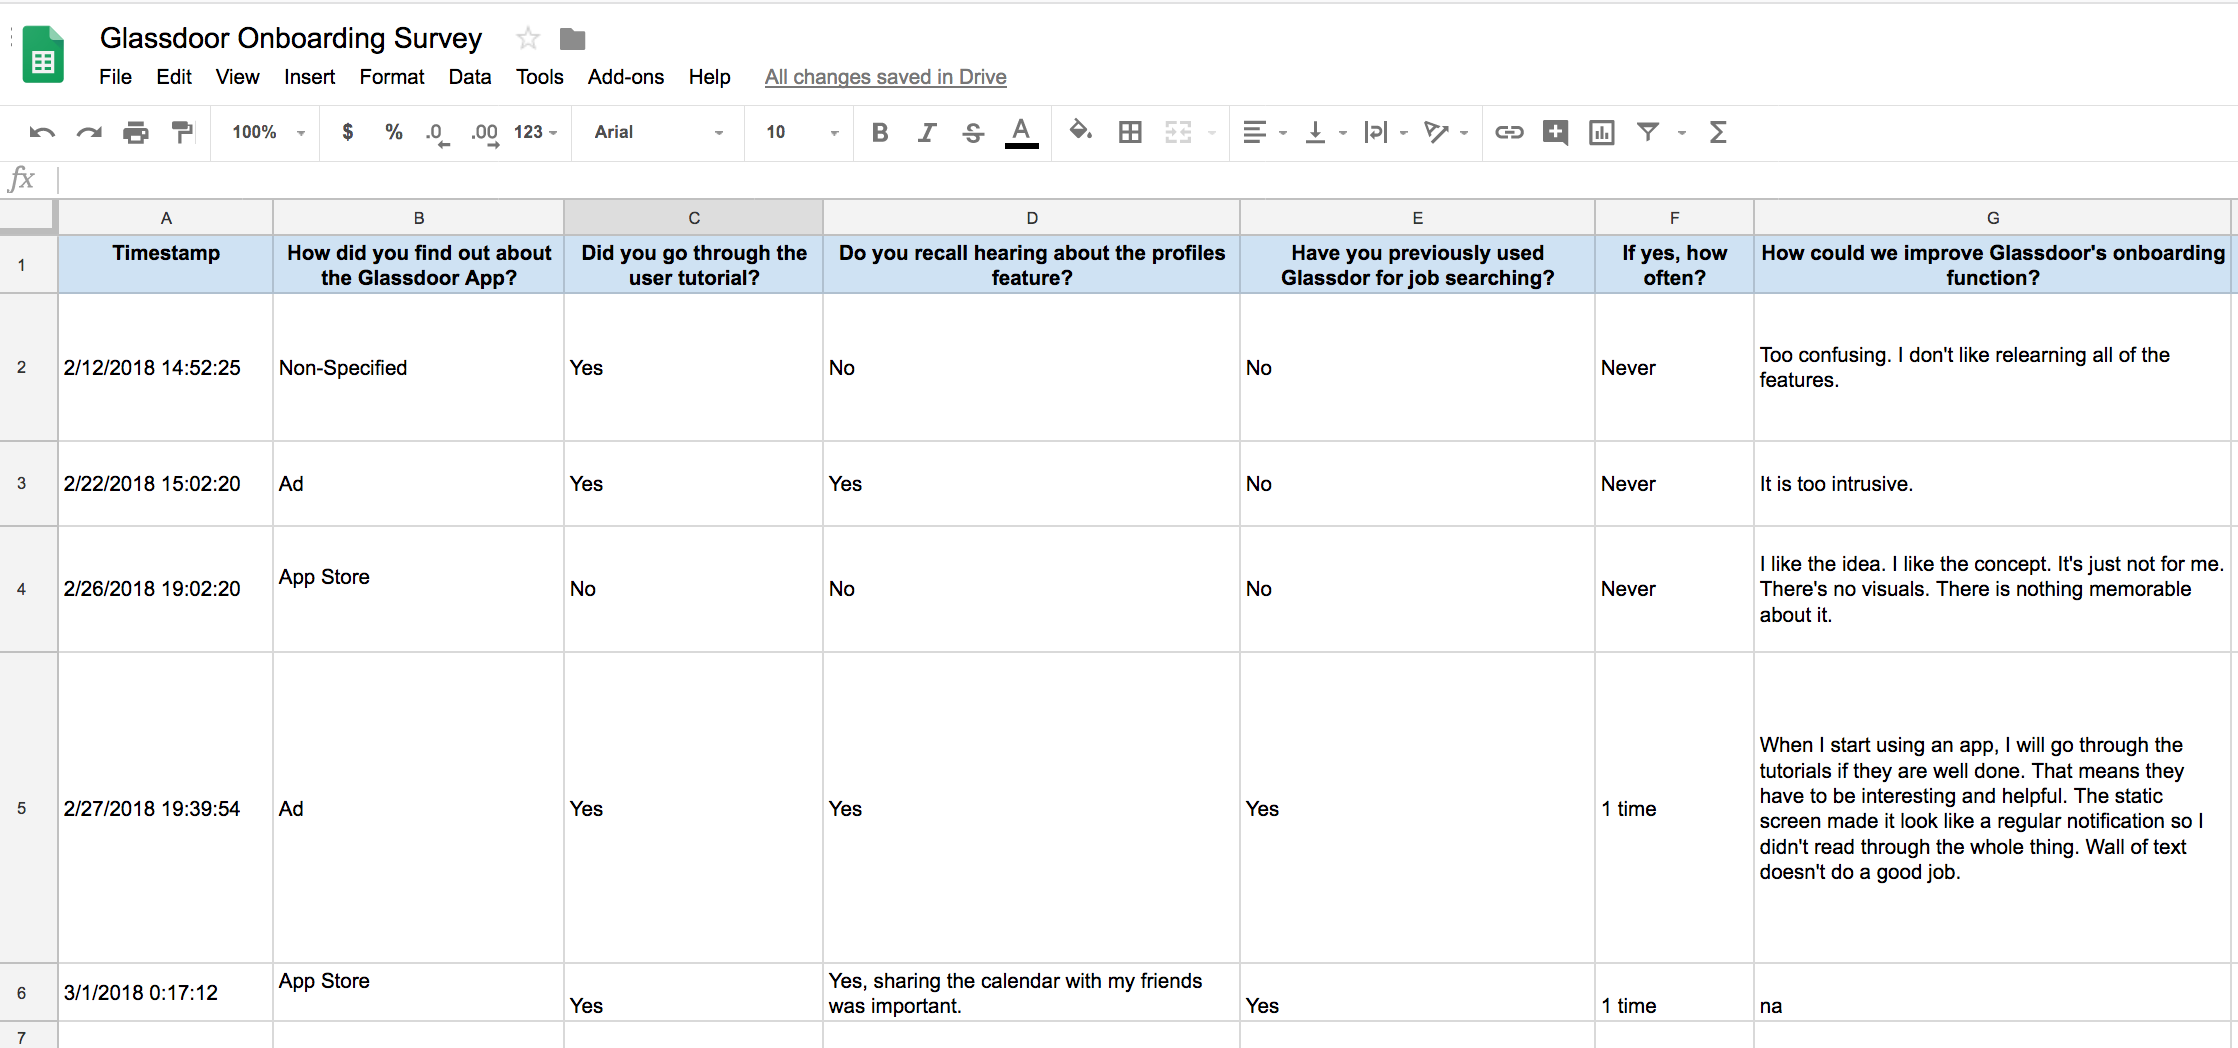Click the select-all corner box
The height and width of the screenshot is (1048, 2238).
(x=28, y=217)
